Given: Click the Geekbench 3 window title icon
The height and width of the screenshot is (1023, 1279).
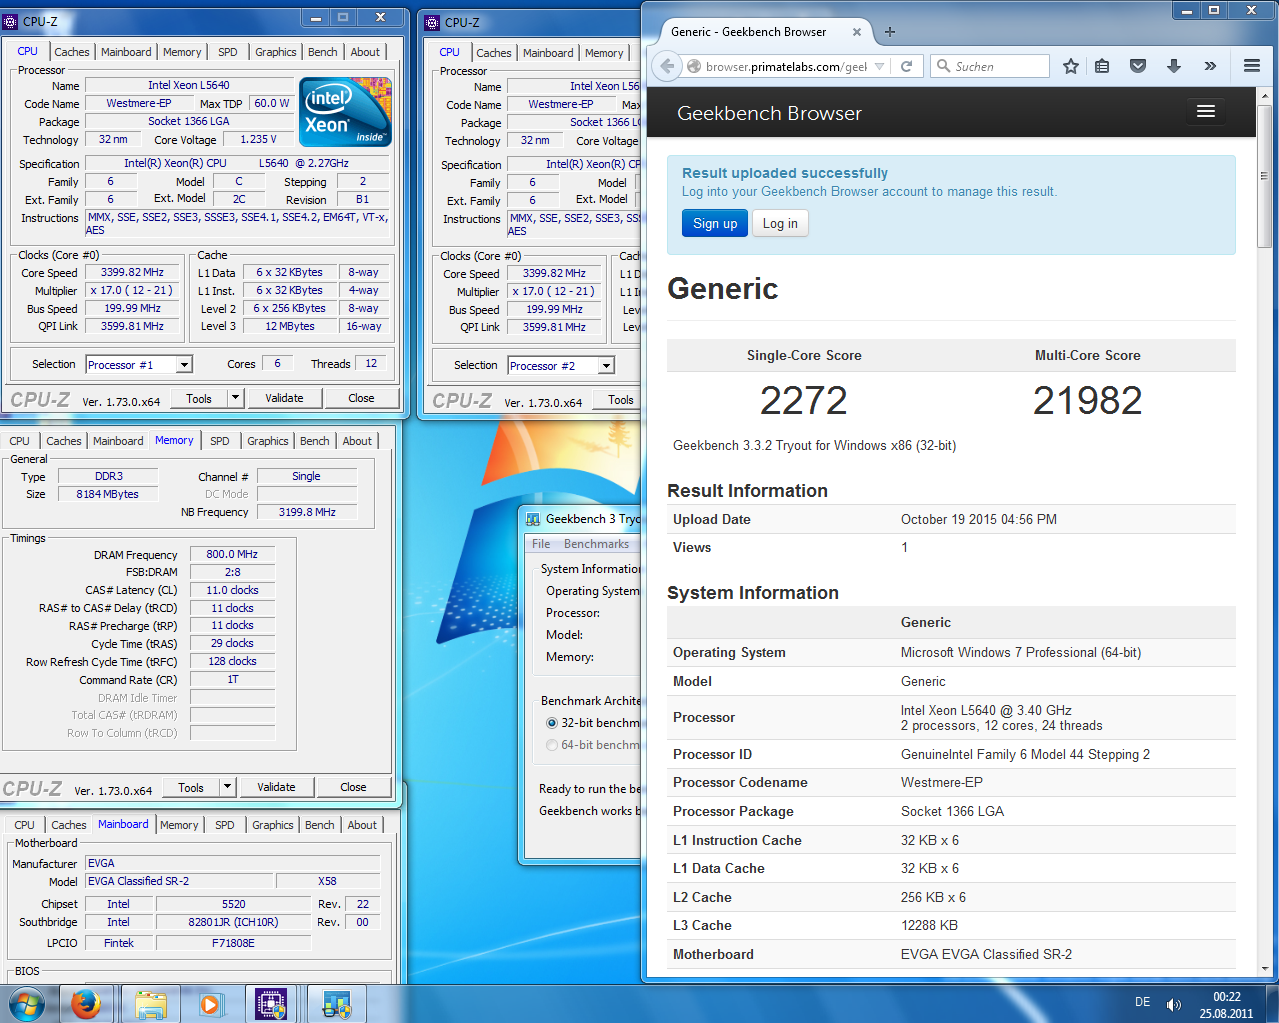Looking at the screenshot, I should click(533, 519).
